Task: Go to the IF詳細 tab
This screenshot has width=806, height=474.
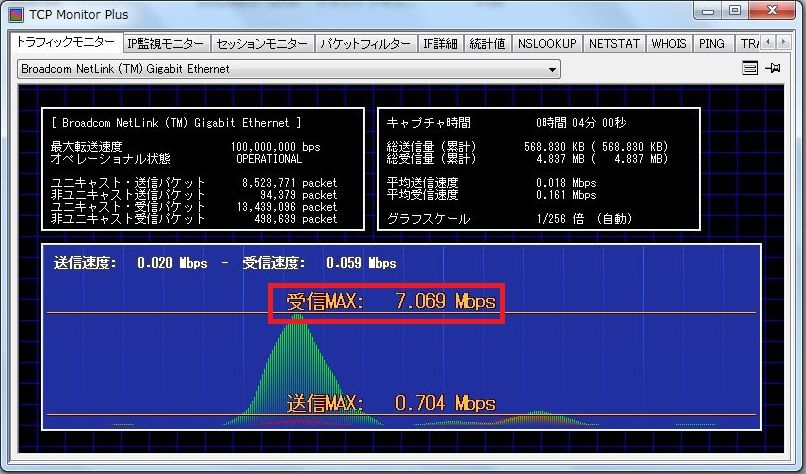Action: tap(440, 44)
